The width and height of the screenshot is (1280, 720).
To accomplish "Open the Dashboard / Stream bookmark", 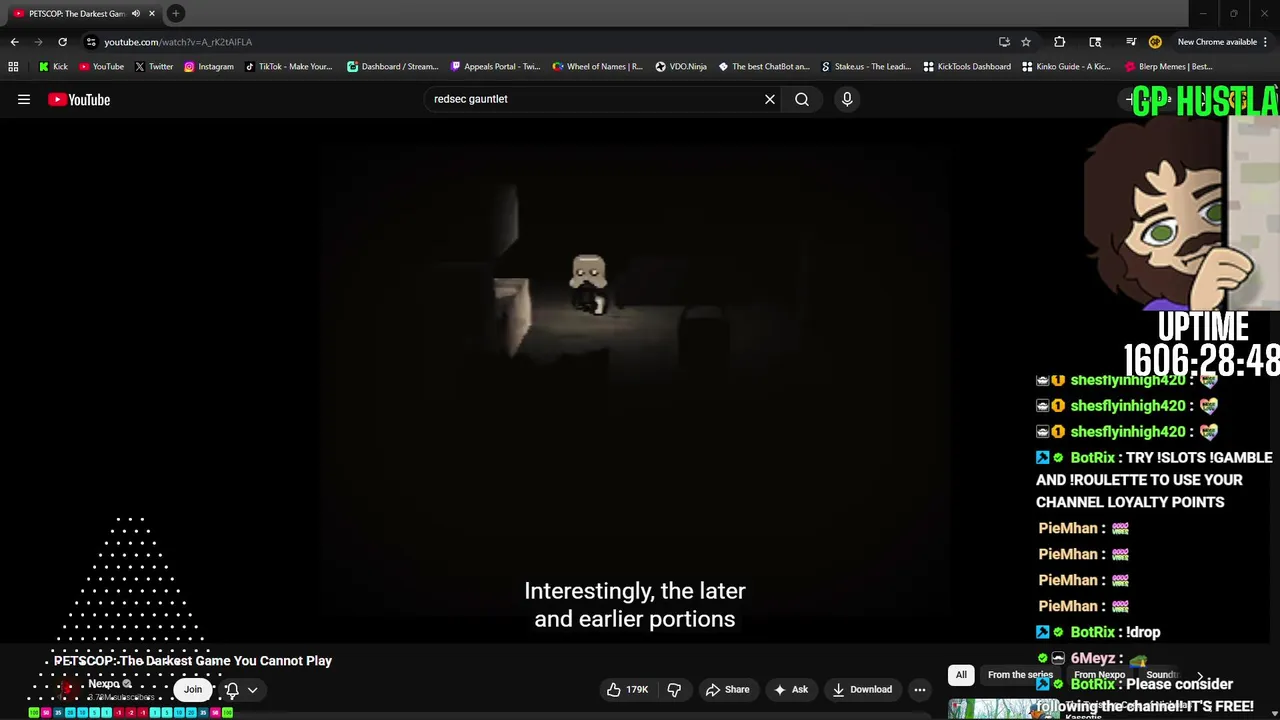I will pyautogui.click(x=392, y=67).
